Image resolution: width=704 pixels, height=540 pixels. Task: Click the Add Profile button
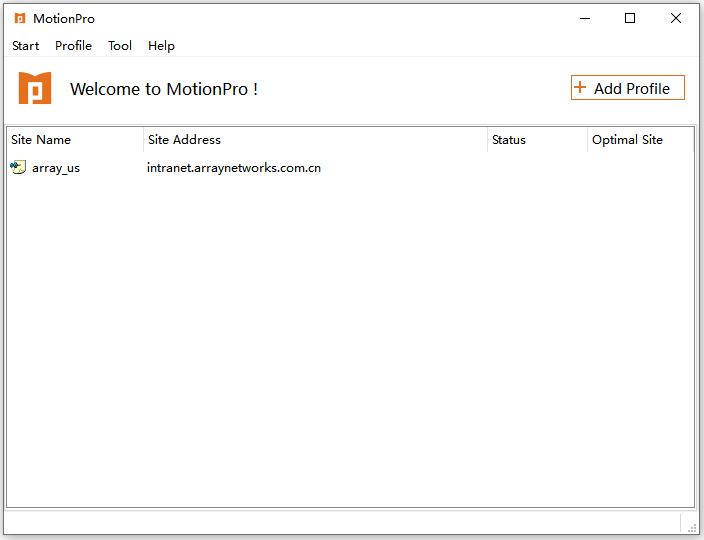pyautogui.click(x=628, y=88)
